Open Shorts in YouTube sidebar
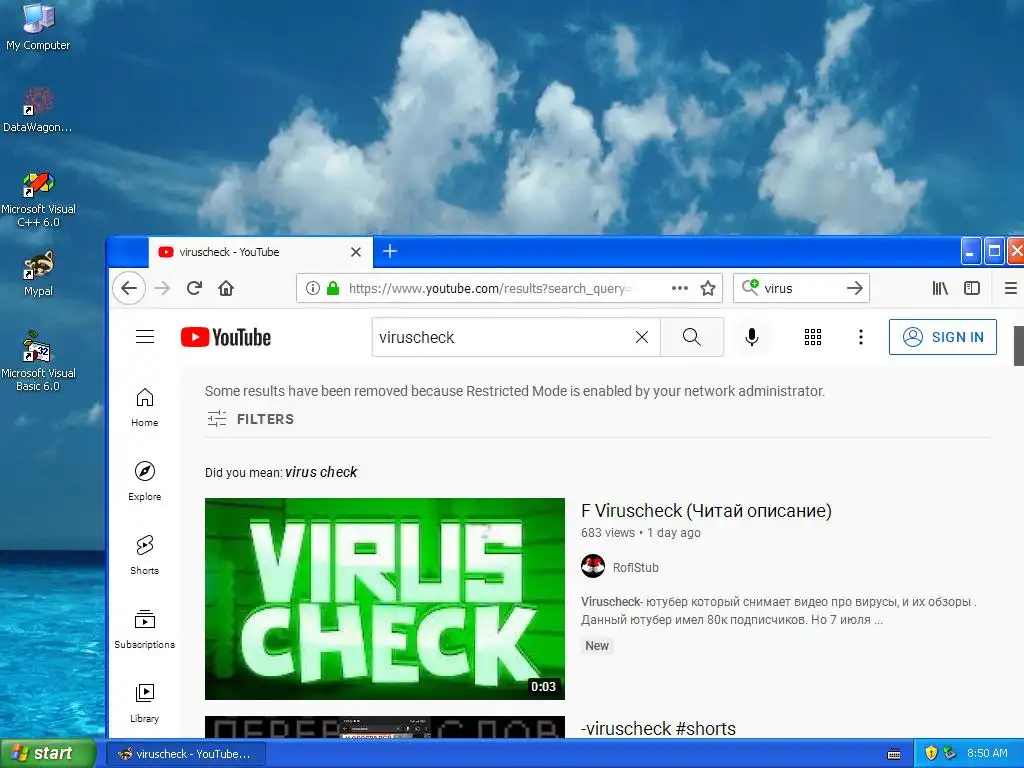 tap(144, 555)
